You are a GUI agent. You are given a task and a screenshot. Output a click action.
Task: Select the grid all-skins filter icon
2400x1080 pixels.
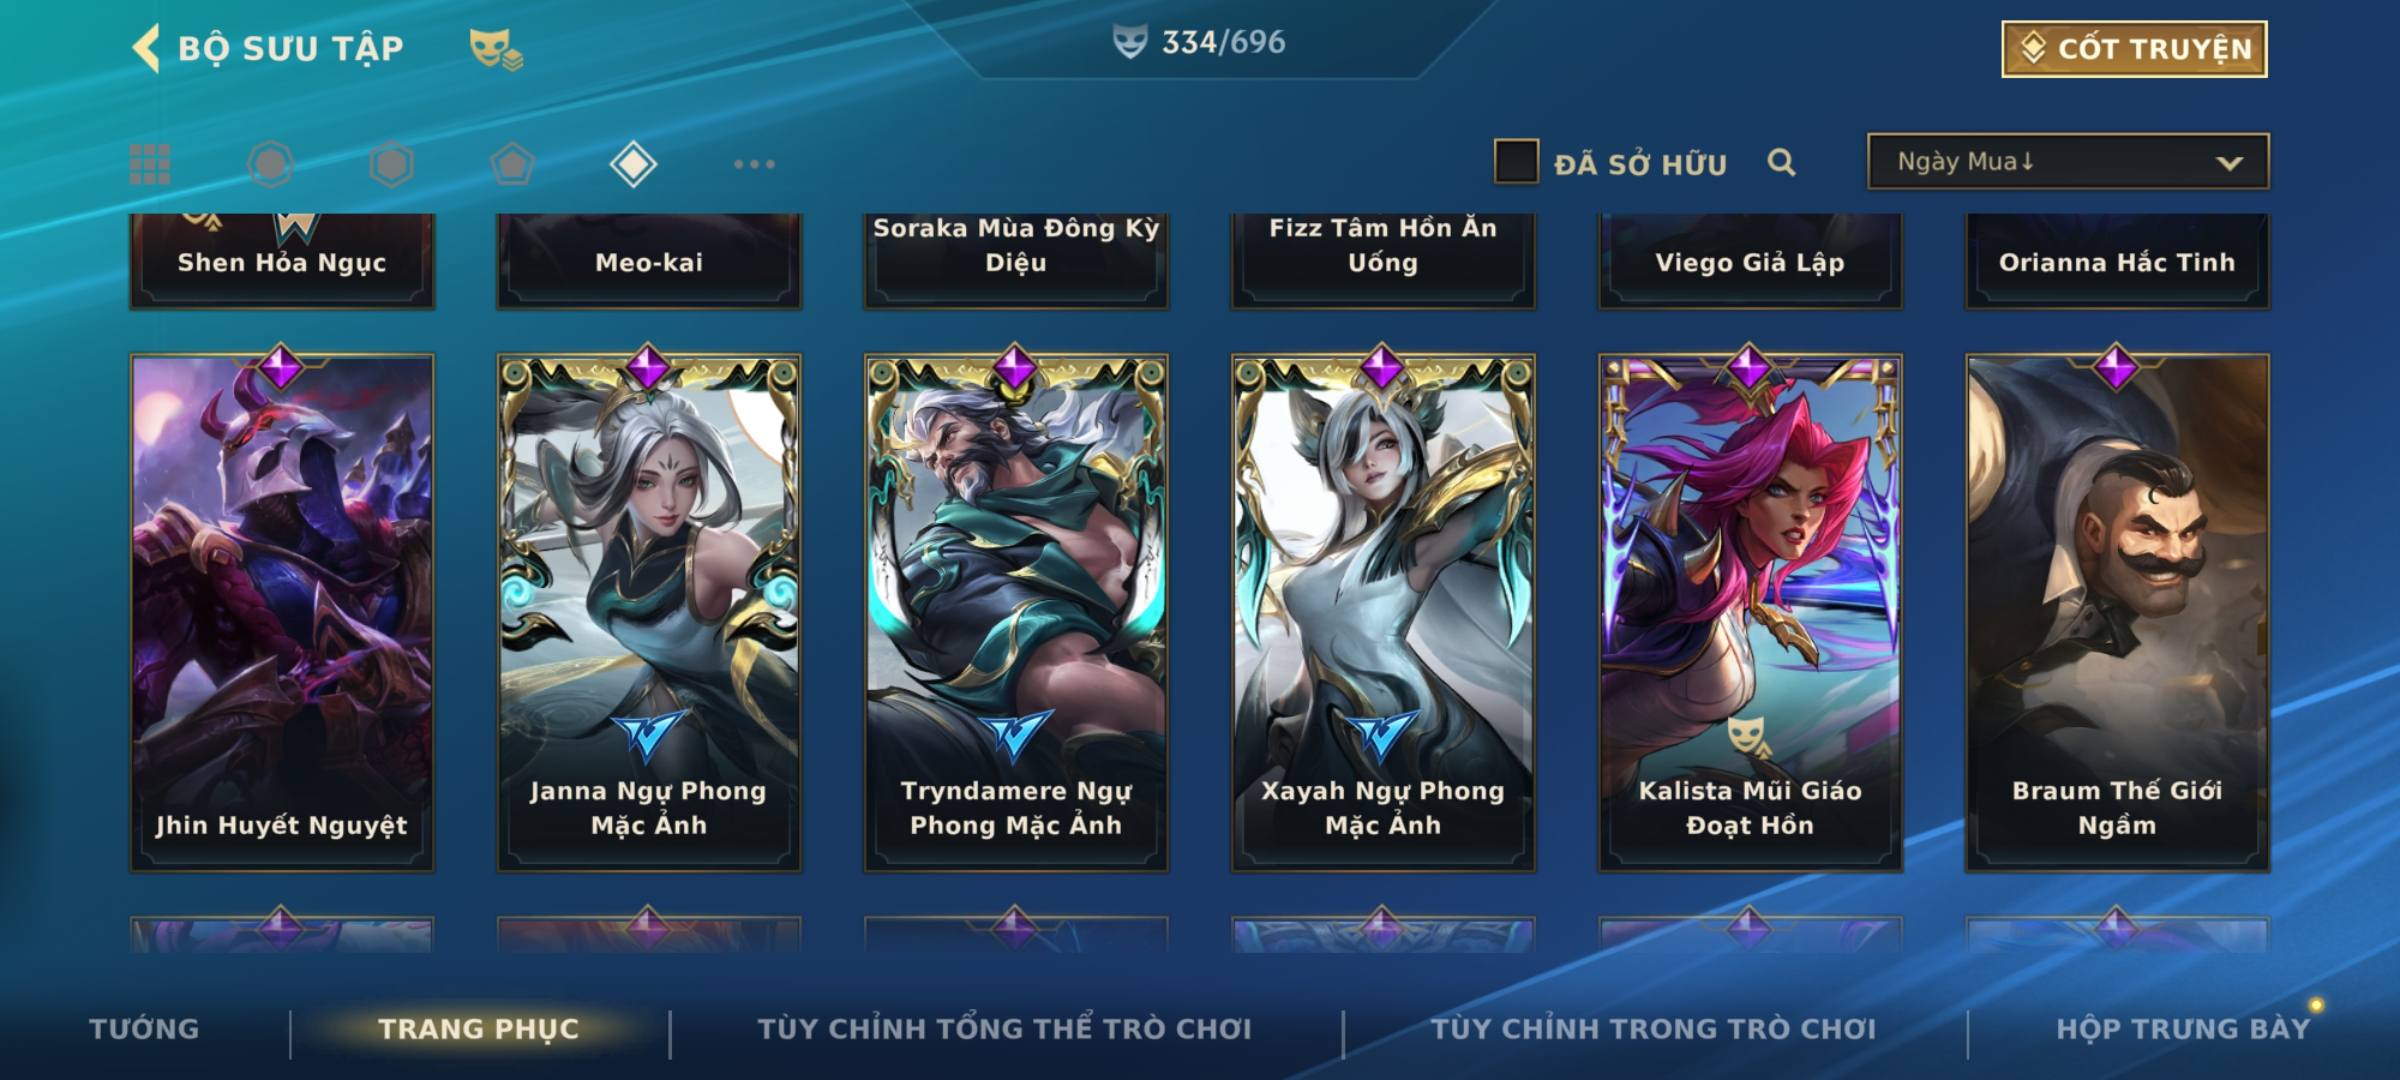point(150,164)
